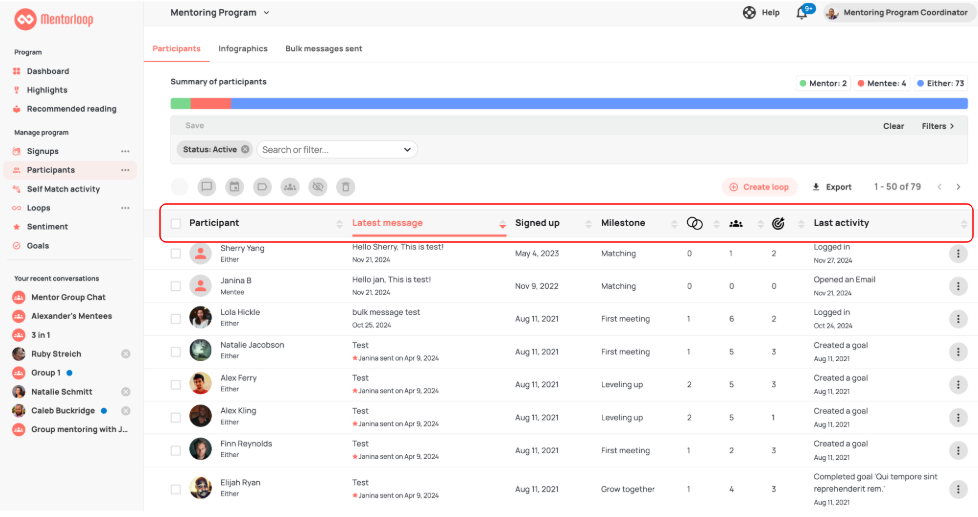Switch to the Infographics tab
Screen dimensions: 978x517
[x=243, y=49]
